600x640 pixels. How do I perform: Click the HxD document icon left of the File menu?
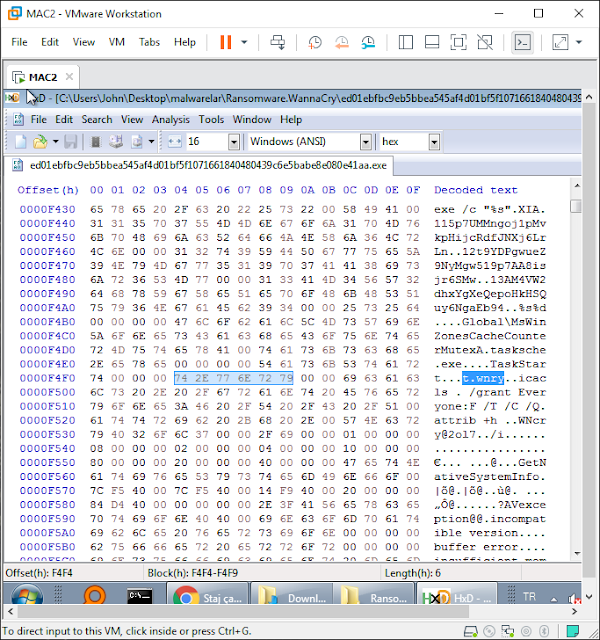pyautogui.click(x=18, y=120)
